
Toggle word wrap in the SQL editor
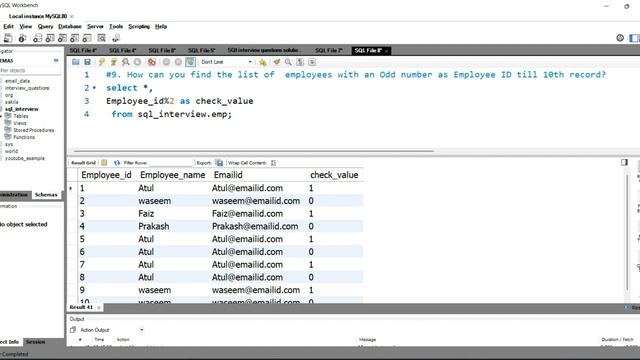(312, 62)
